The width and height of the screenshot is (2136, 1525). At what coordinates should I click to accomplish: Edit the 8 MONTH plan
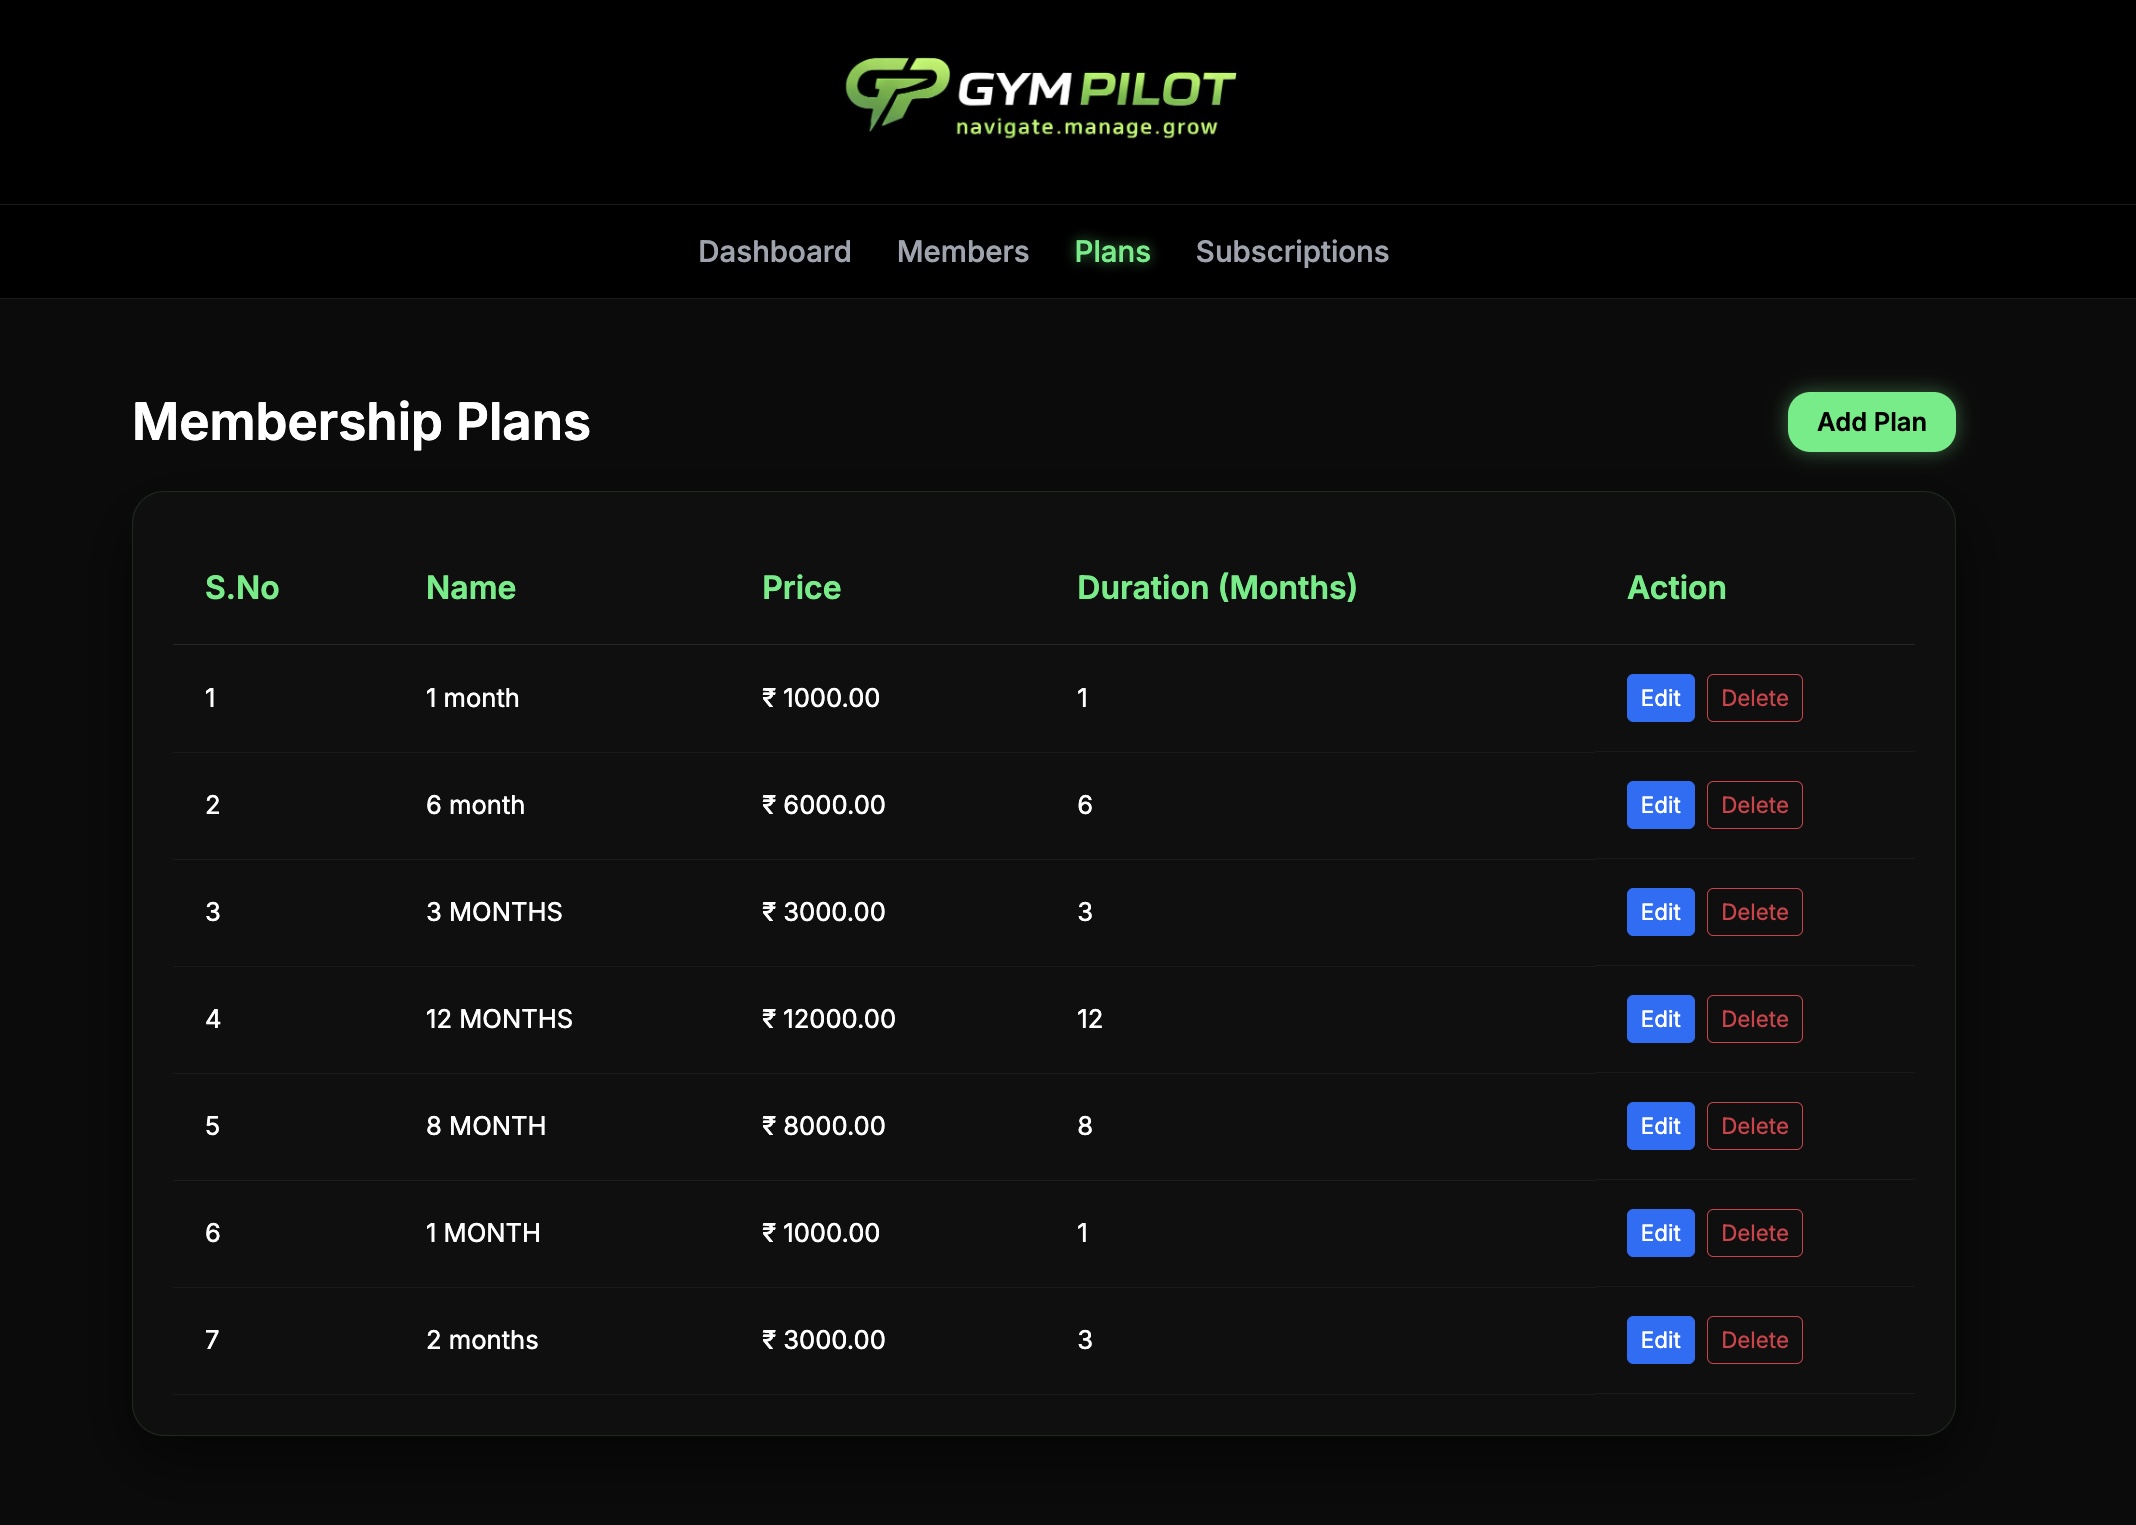coord(1660,1126)
